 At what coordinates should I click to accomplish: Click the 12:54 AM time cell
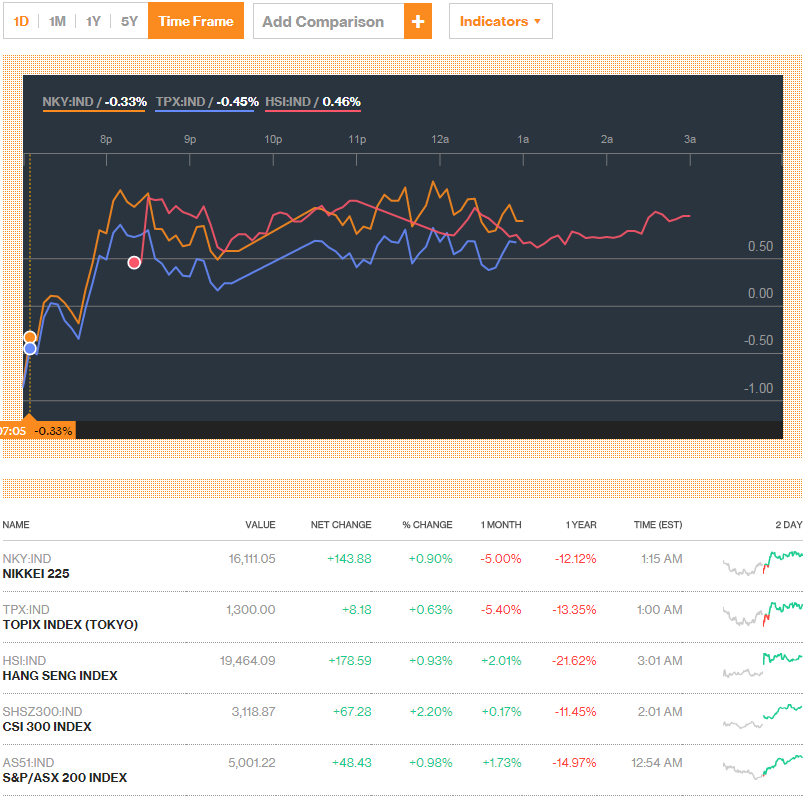point(657,763)
